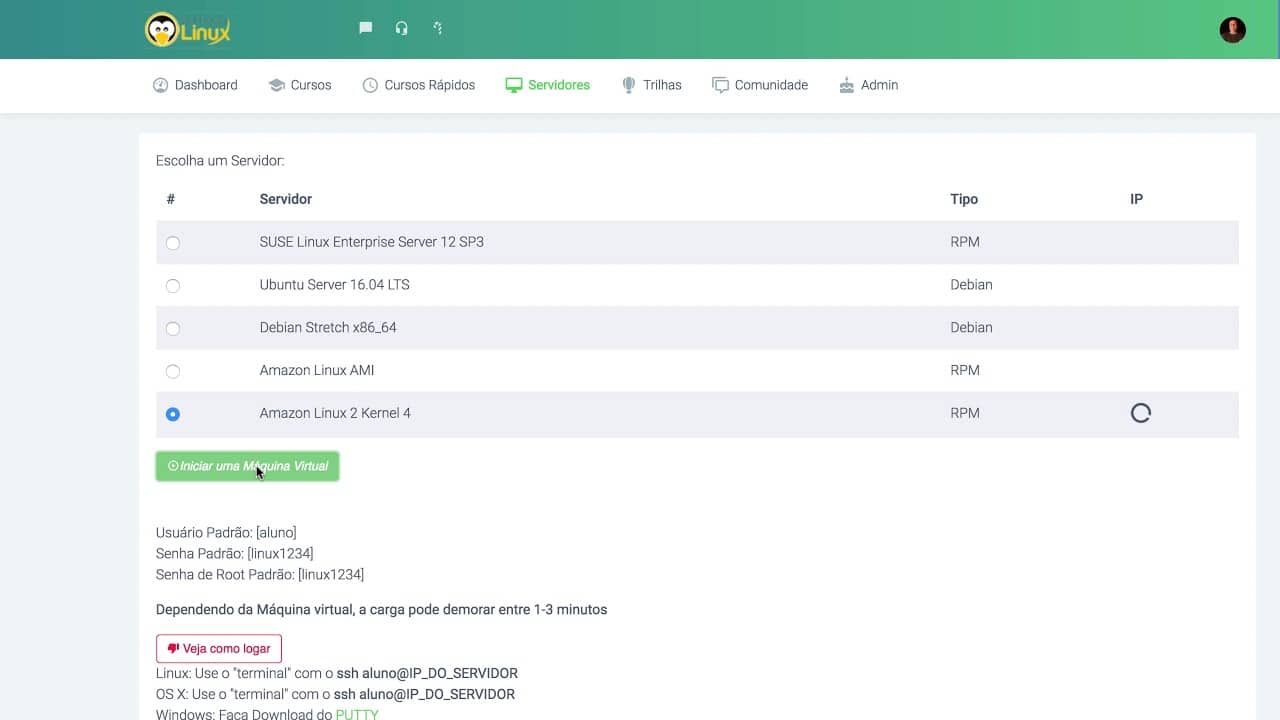Pick the Amazon Linux AMI radio button
The image size is (1280, 720).
tap(173, 372)
